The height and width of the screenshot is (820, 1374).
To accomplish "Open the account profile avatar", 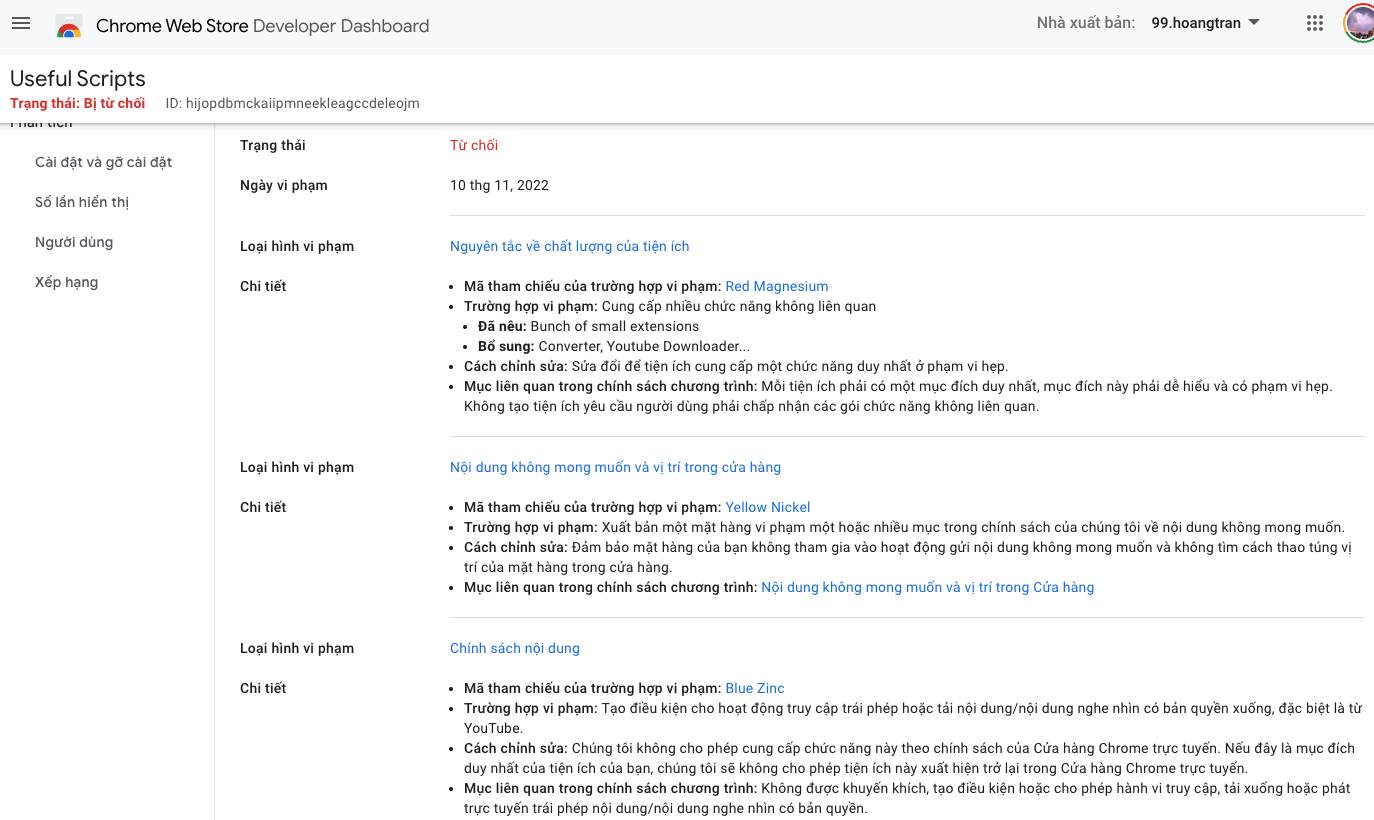I will [1360, 23].
